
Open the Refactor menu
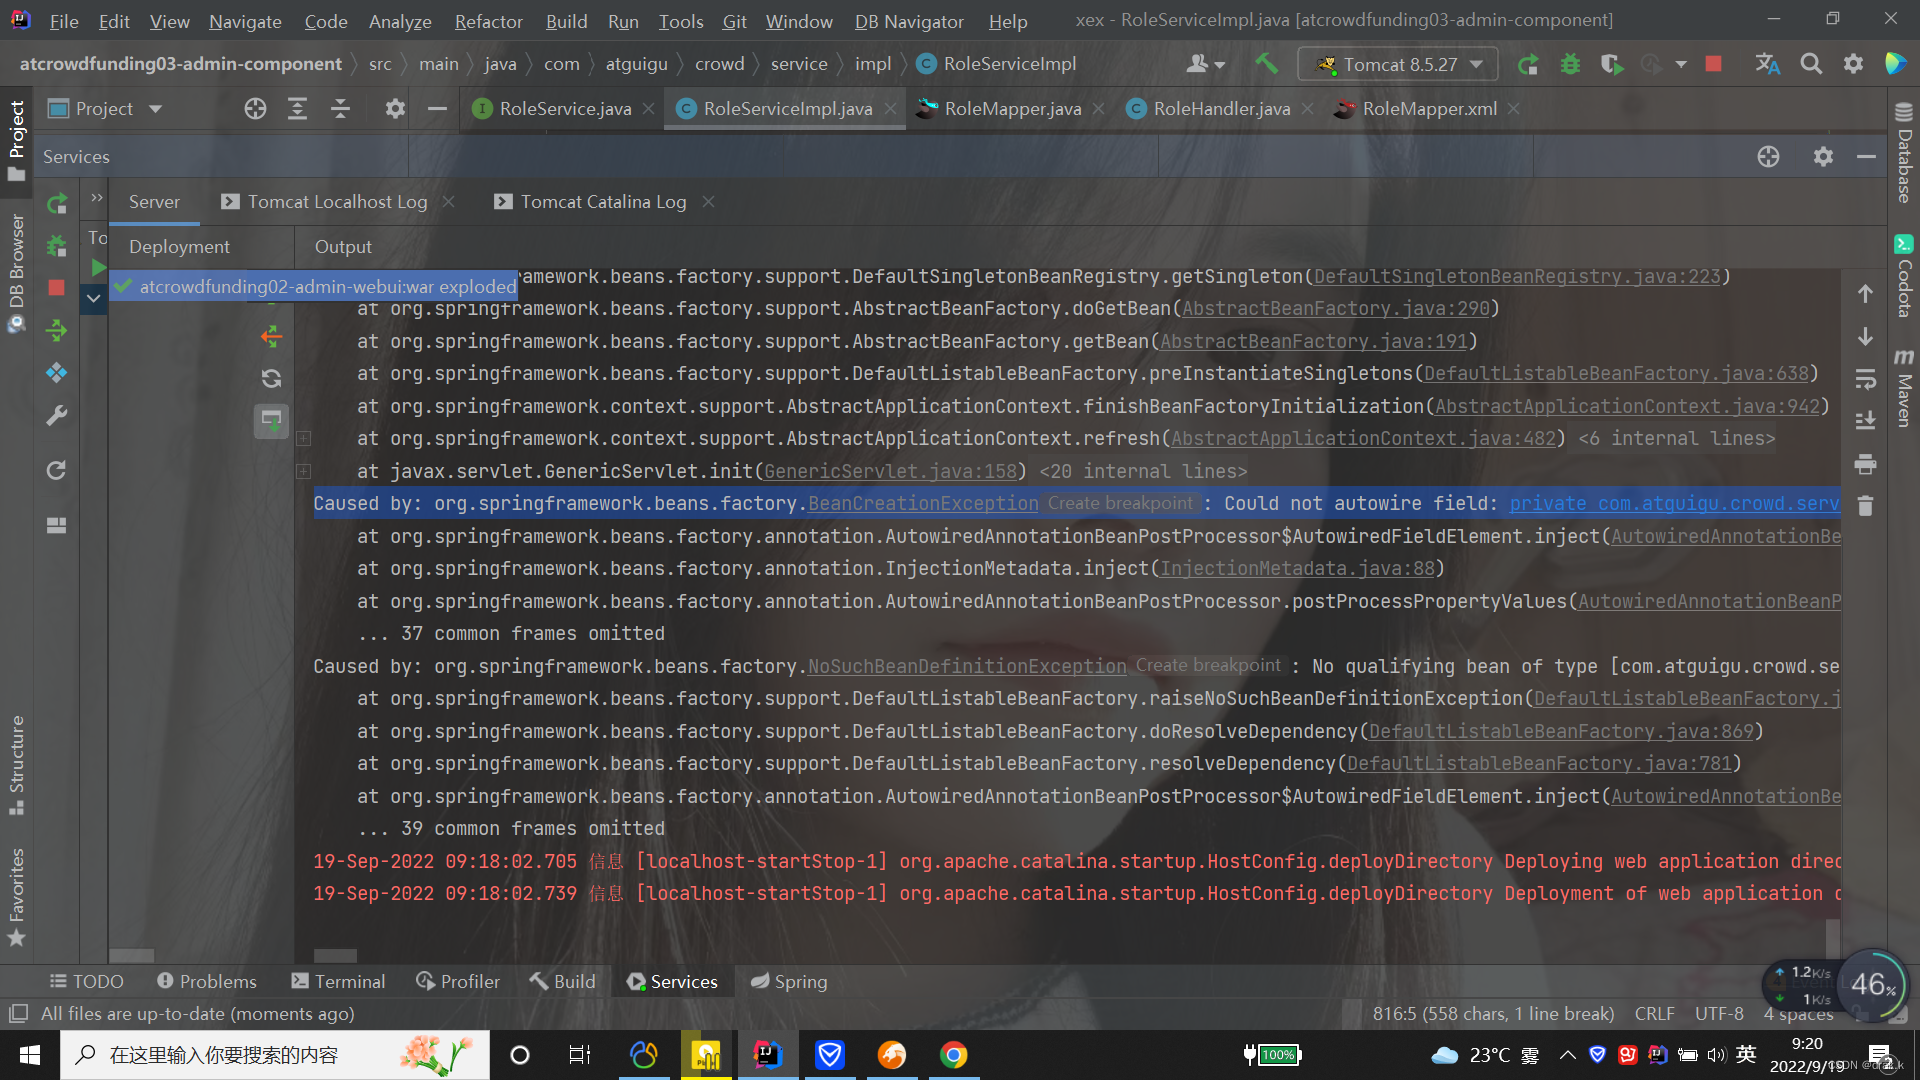click(488, 21)
